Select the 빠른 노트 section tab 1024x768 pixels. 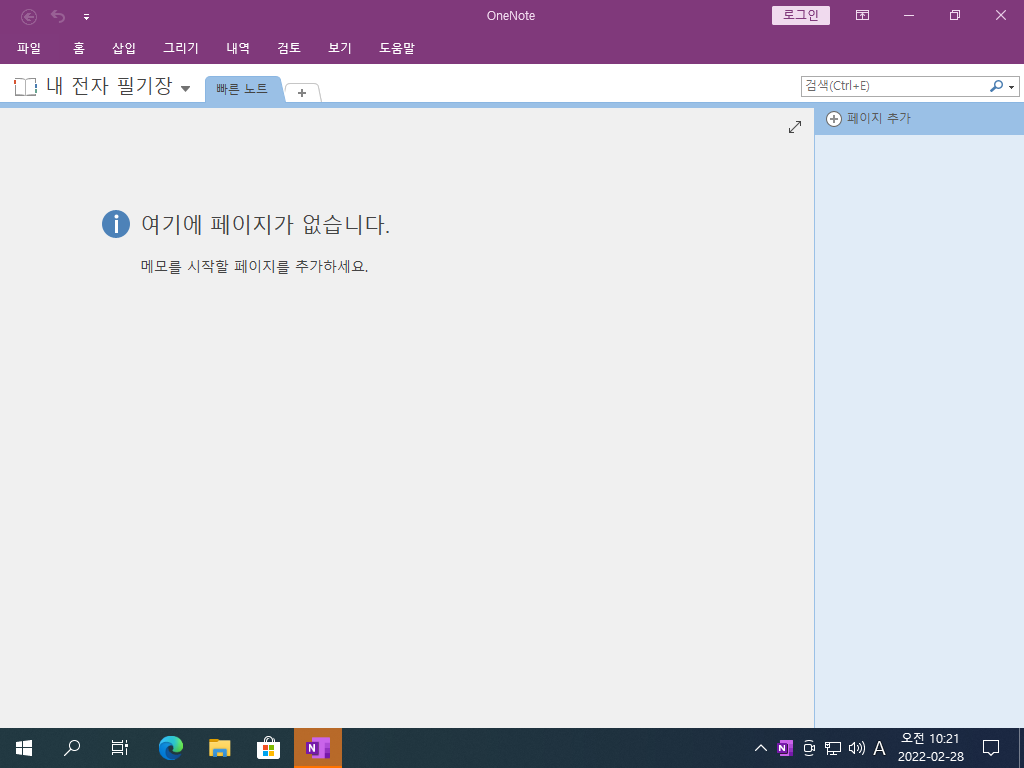(242, 89)
